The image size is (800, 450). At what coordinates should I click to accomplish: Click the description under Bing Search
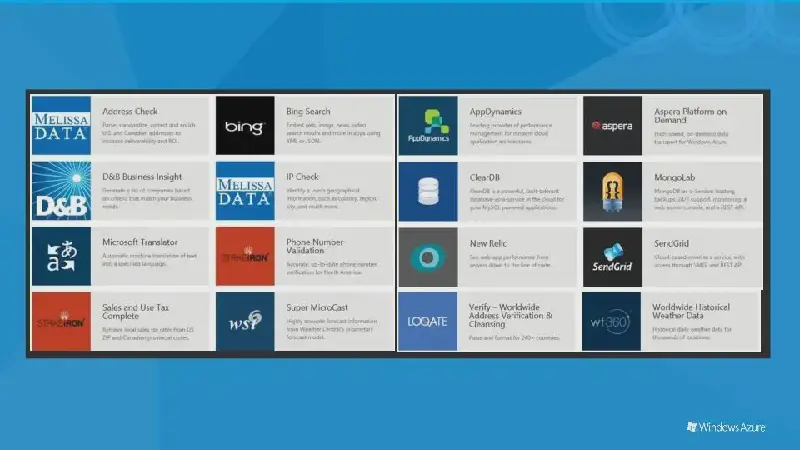333,133
